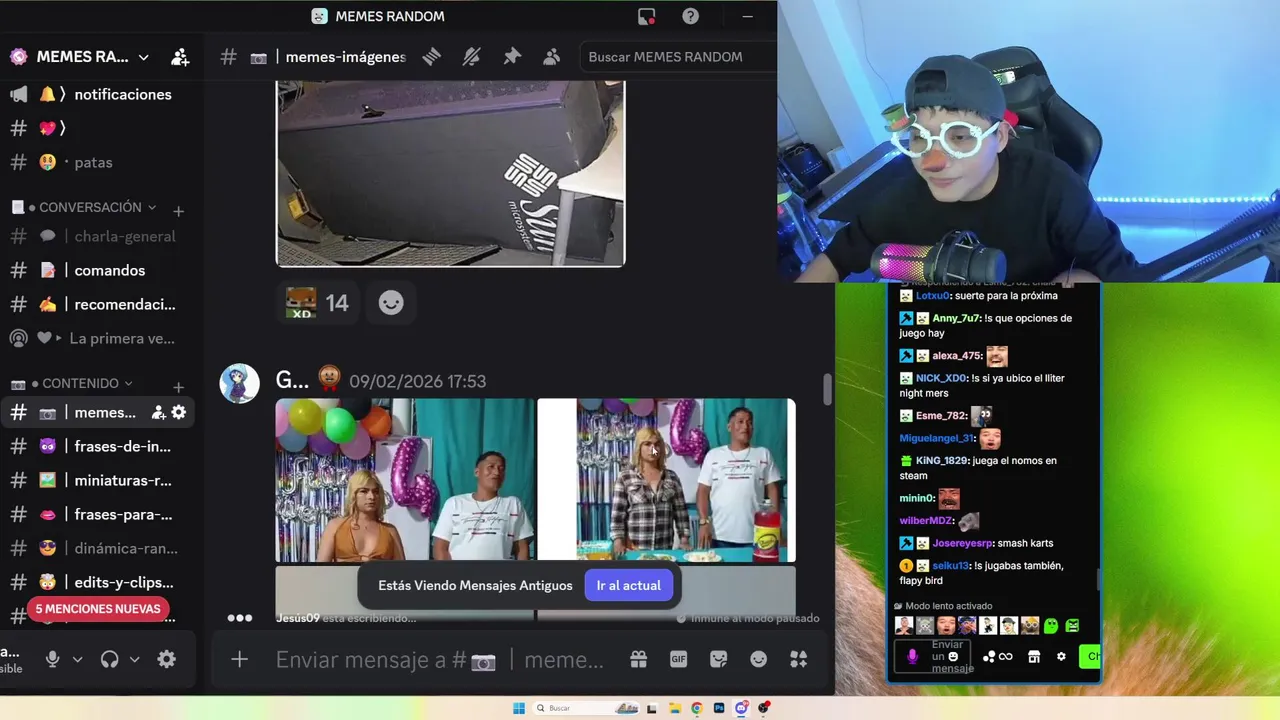Create channel in CONTENIDO category
Viewport: 1280px width, 720px height.
point(178,387)
